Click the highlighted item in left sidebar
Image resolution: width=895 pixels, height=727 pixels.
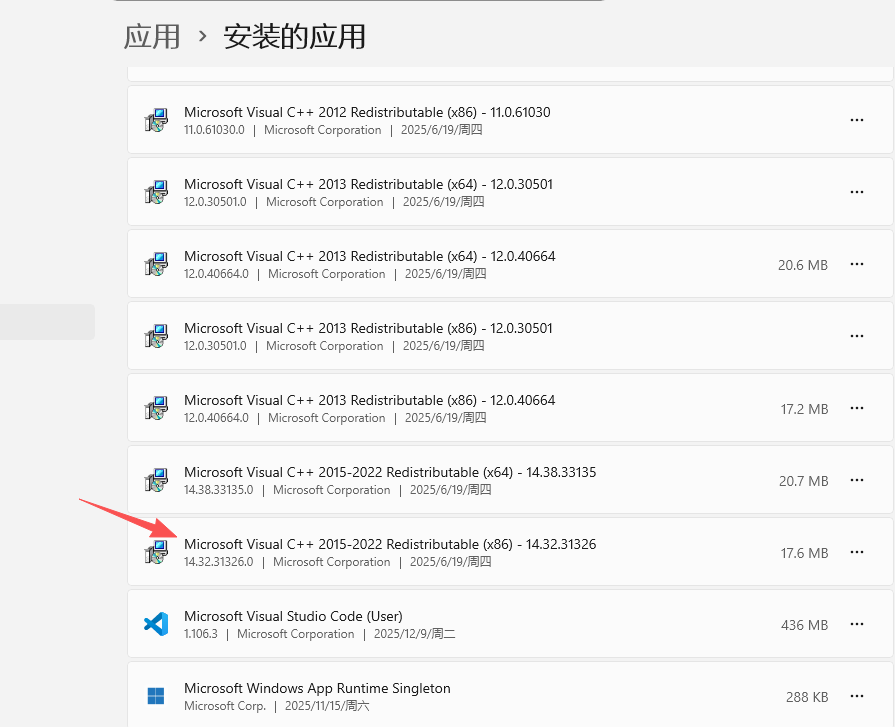click(x=47, y=322)
